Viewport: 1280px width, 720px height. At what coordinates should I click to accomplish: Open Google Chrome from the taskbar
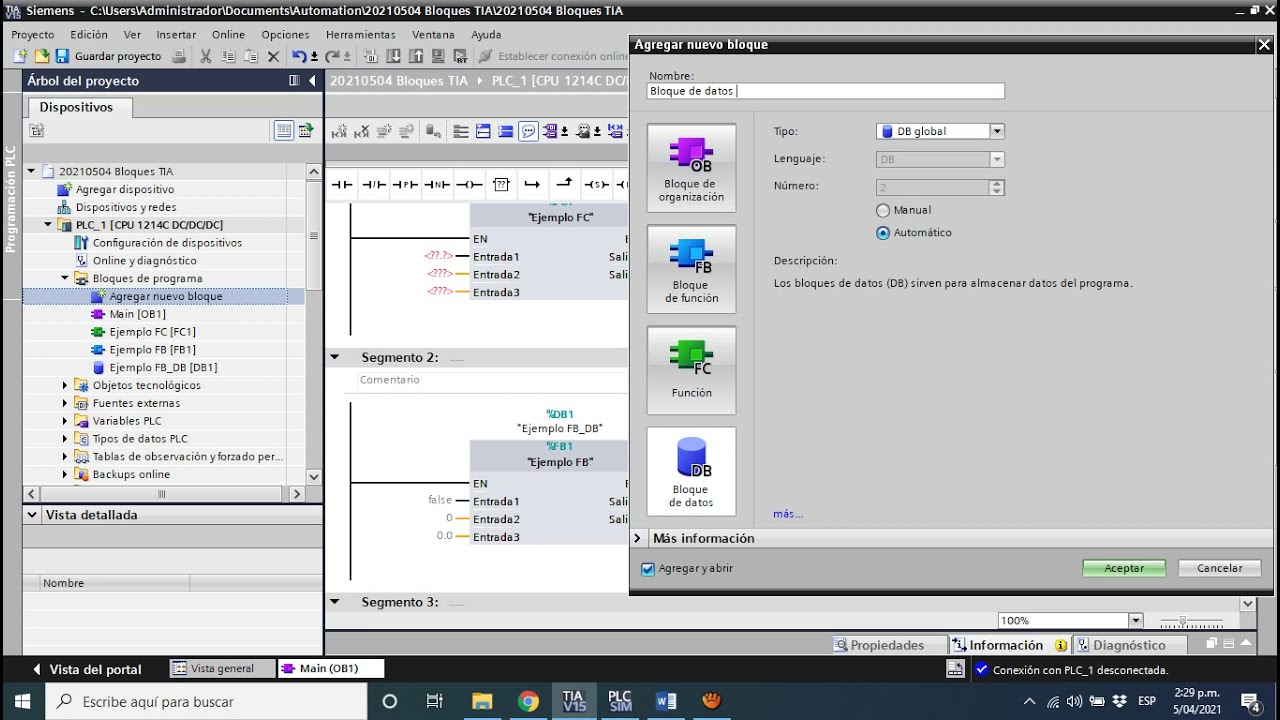pos(528,701)
